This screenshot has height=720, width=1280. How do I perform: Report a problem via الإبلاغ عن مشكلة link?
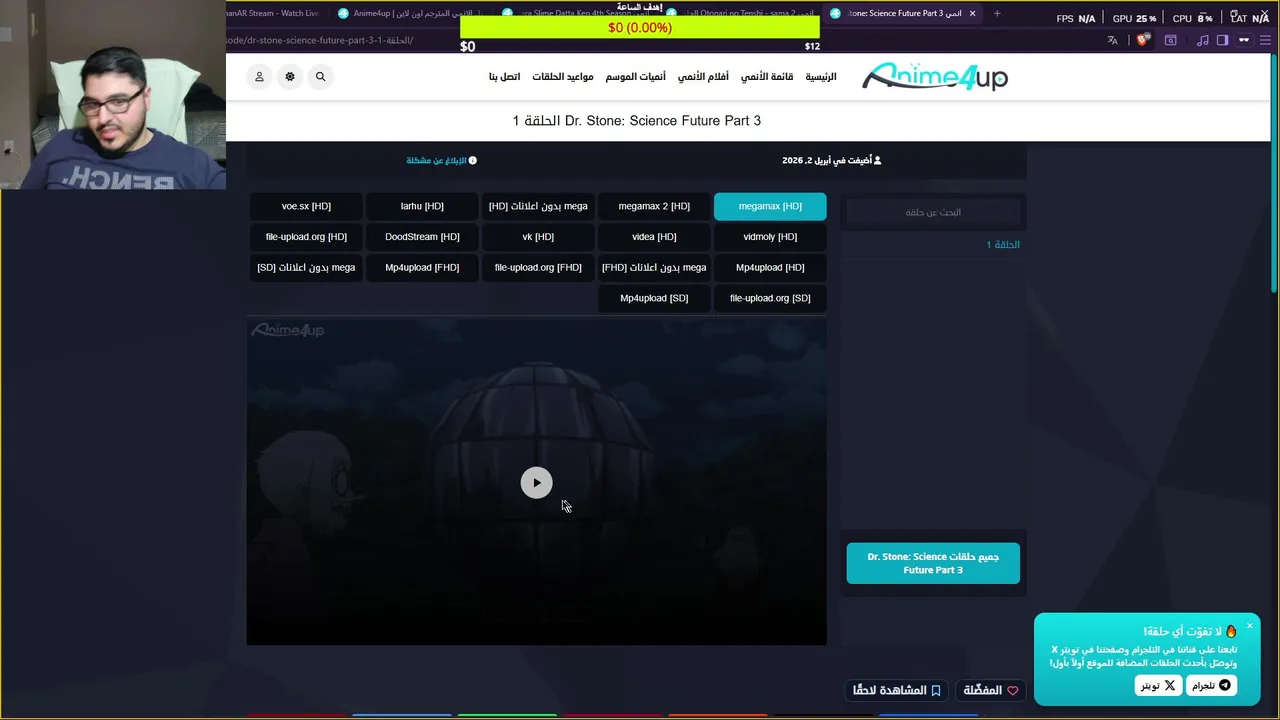click(x=441, y=160)
